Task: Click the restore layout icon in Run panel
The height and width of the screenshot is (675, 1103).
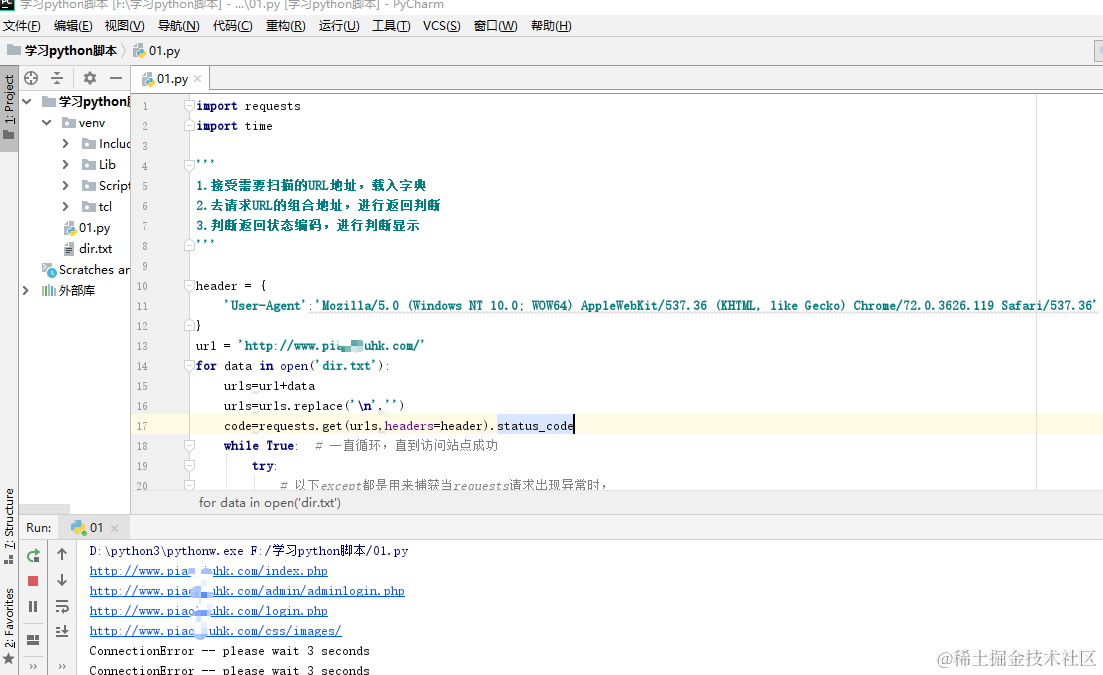Action: pyautogui.click(x=33, y=639)
